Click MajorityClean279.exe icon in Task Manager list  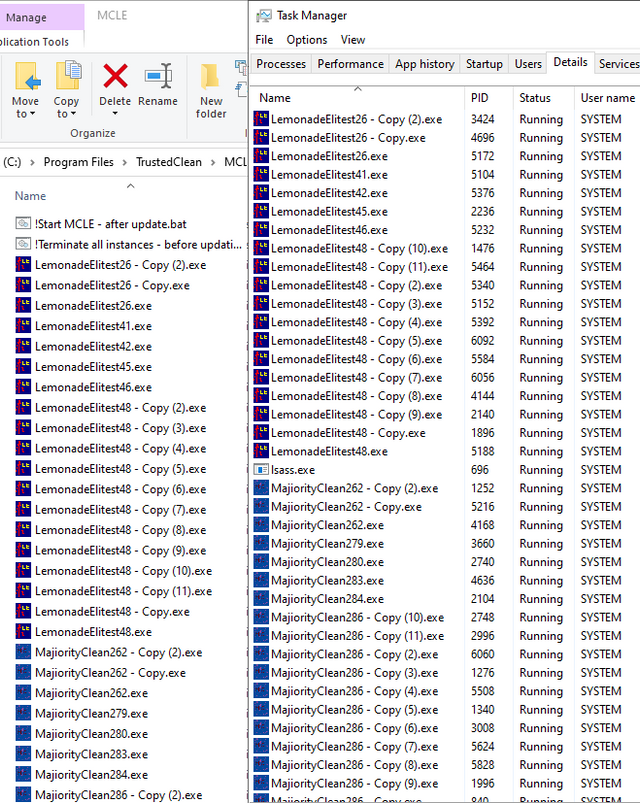pos(261,544)
